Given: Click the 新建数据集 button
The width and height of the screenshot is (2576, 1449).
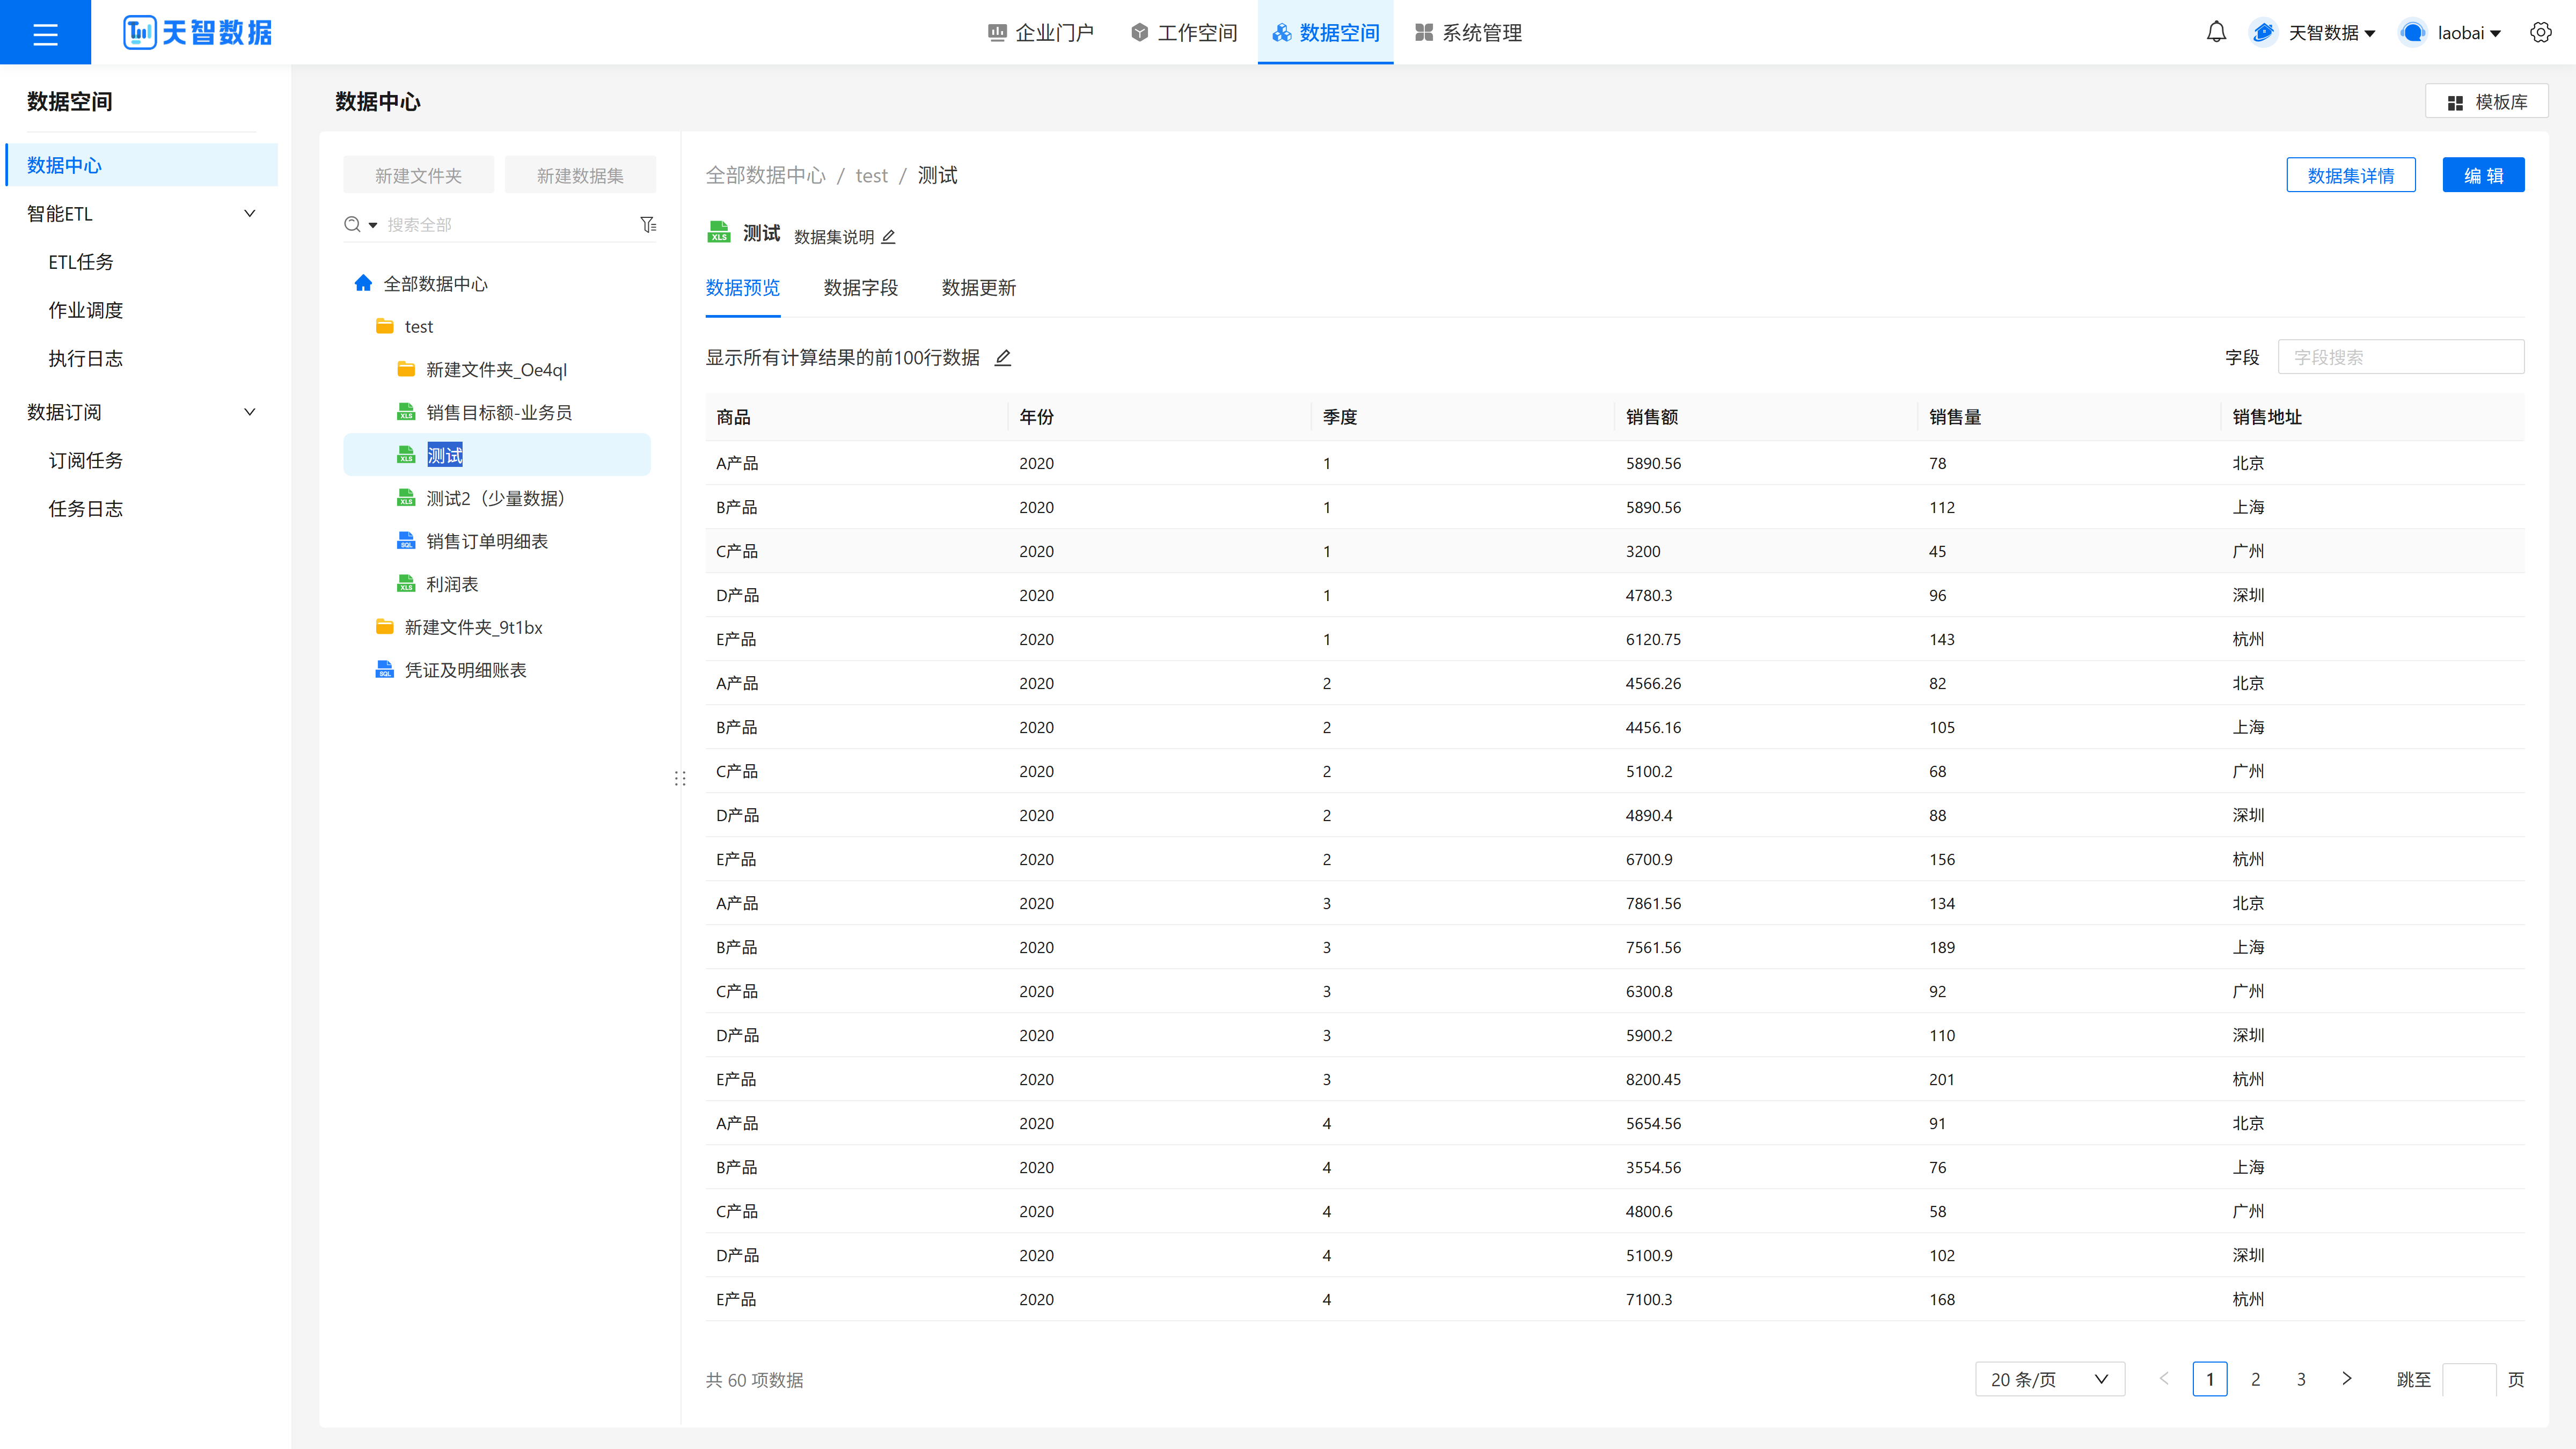Looking at the screenshot, I should [580, 175].
